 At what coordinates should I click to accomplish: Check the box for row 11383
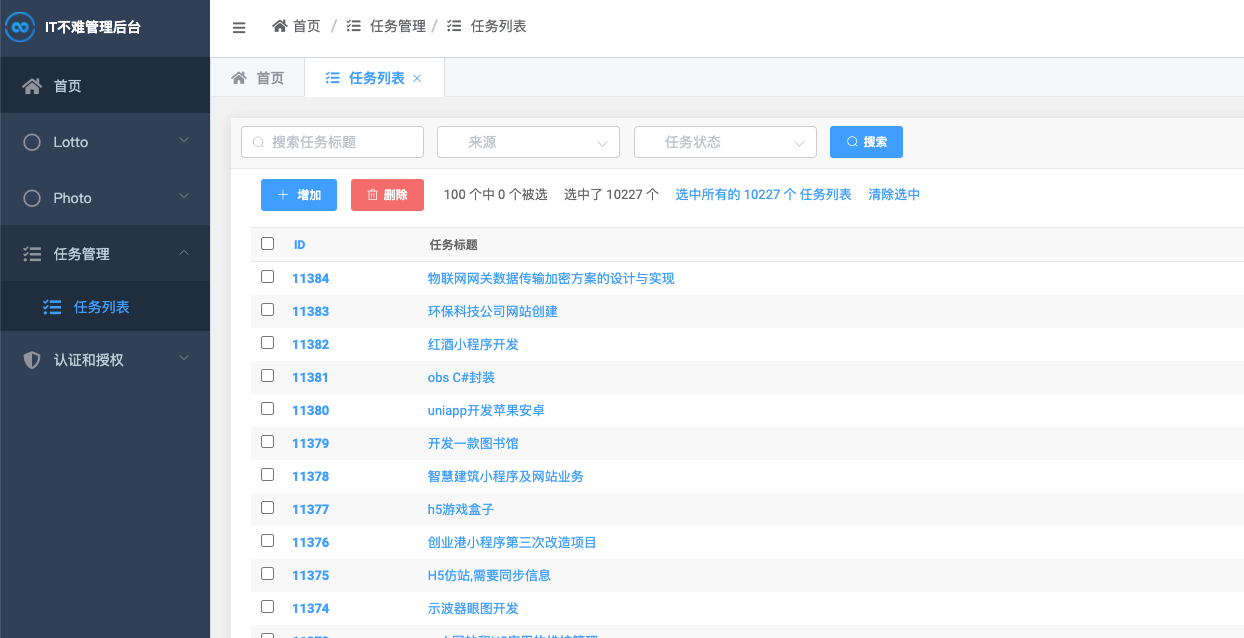pyautogui.click(x=267, y=310)
